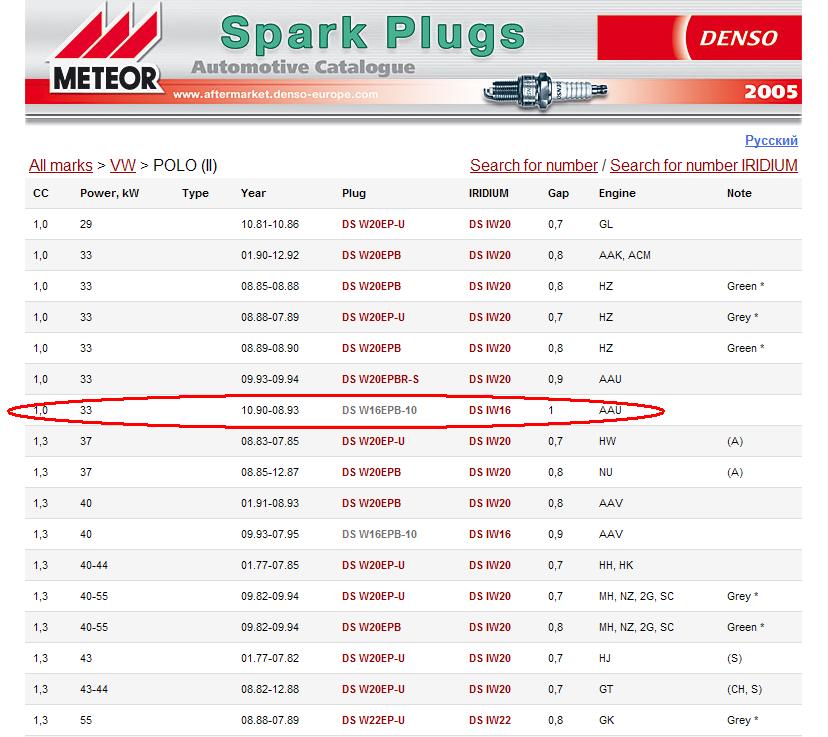The image size is (828, 737).
Task: Open iridium DS IW22 for GK engine
Action: click(x=490, y=721)
